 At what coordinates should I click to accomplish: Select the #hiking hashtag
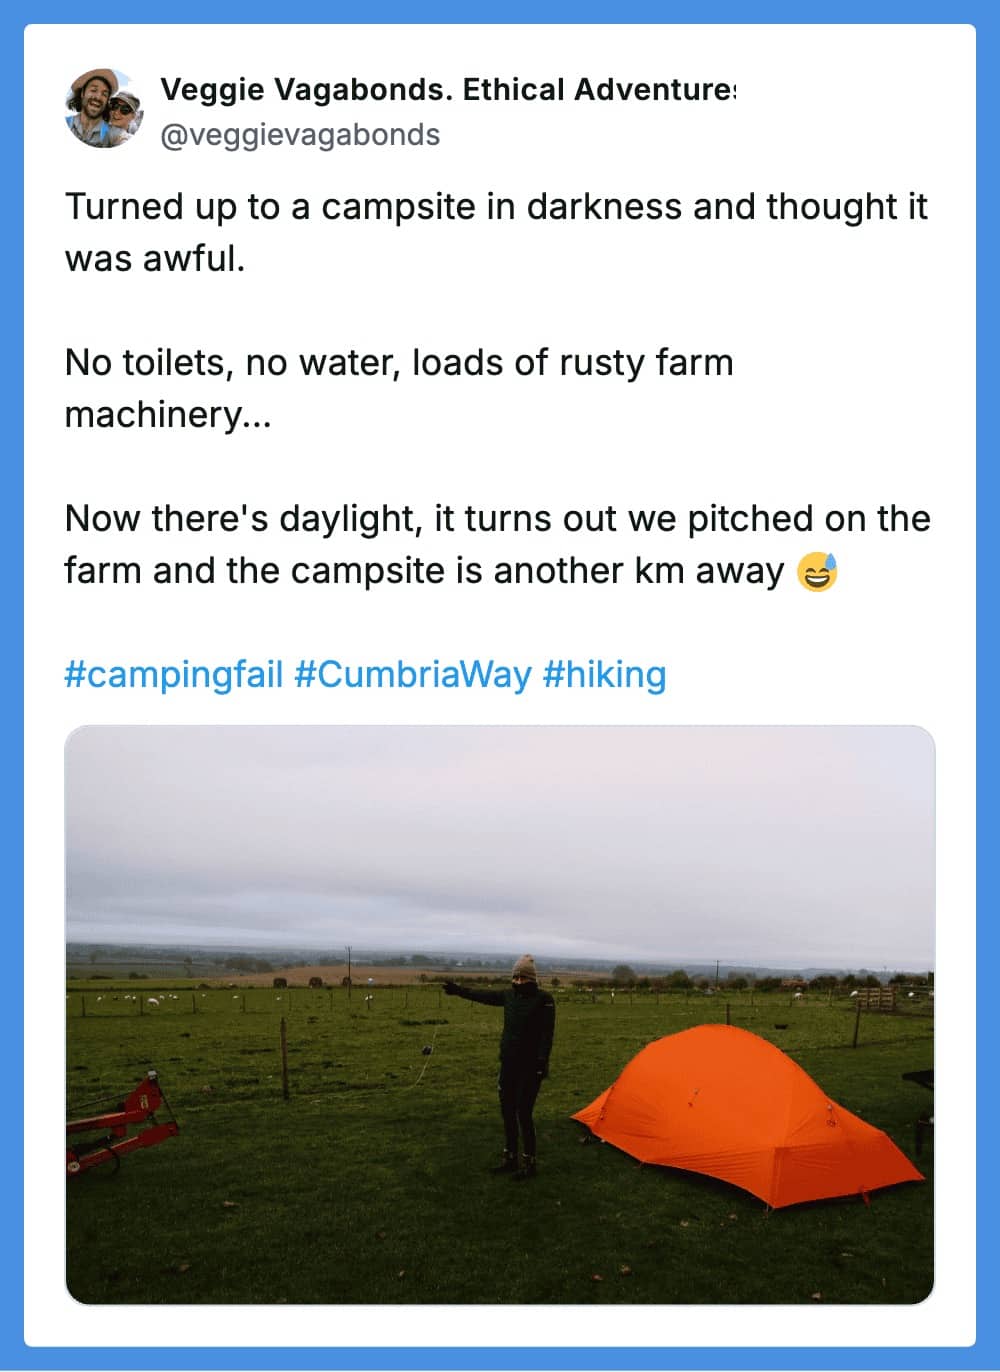pyautogui.click(x=604, y=674)
